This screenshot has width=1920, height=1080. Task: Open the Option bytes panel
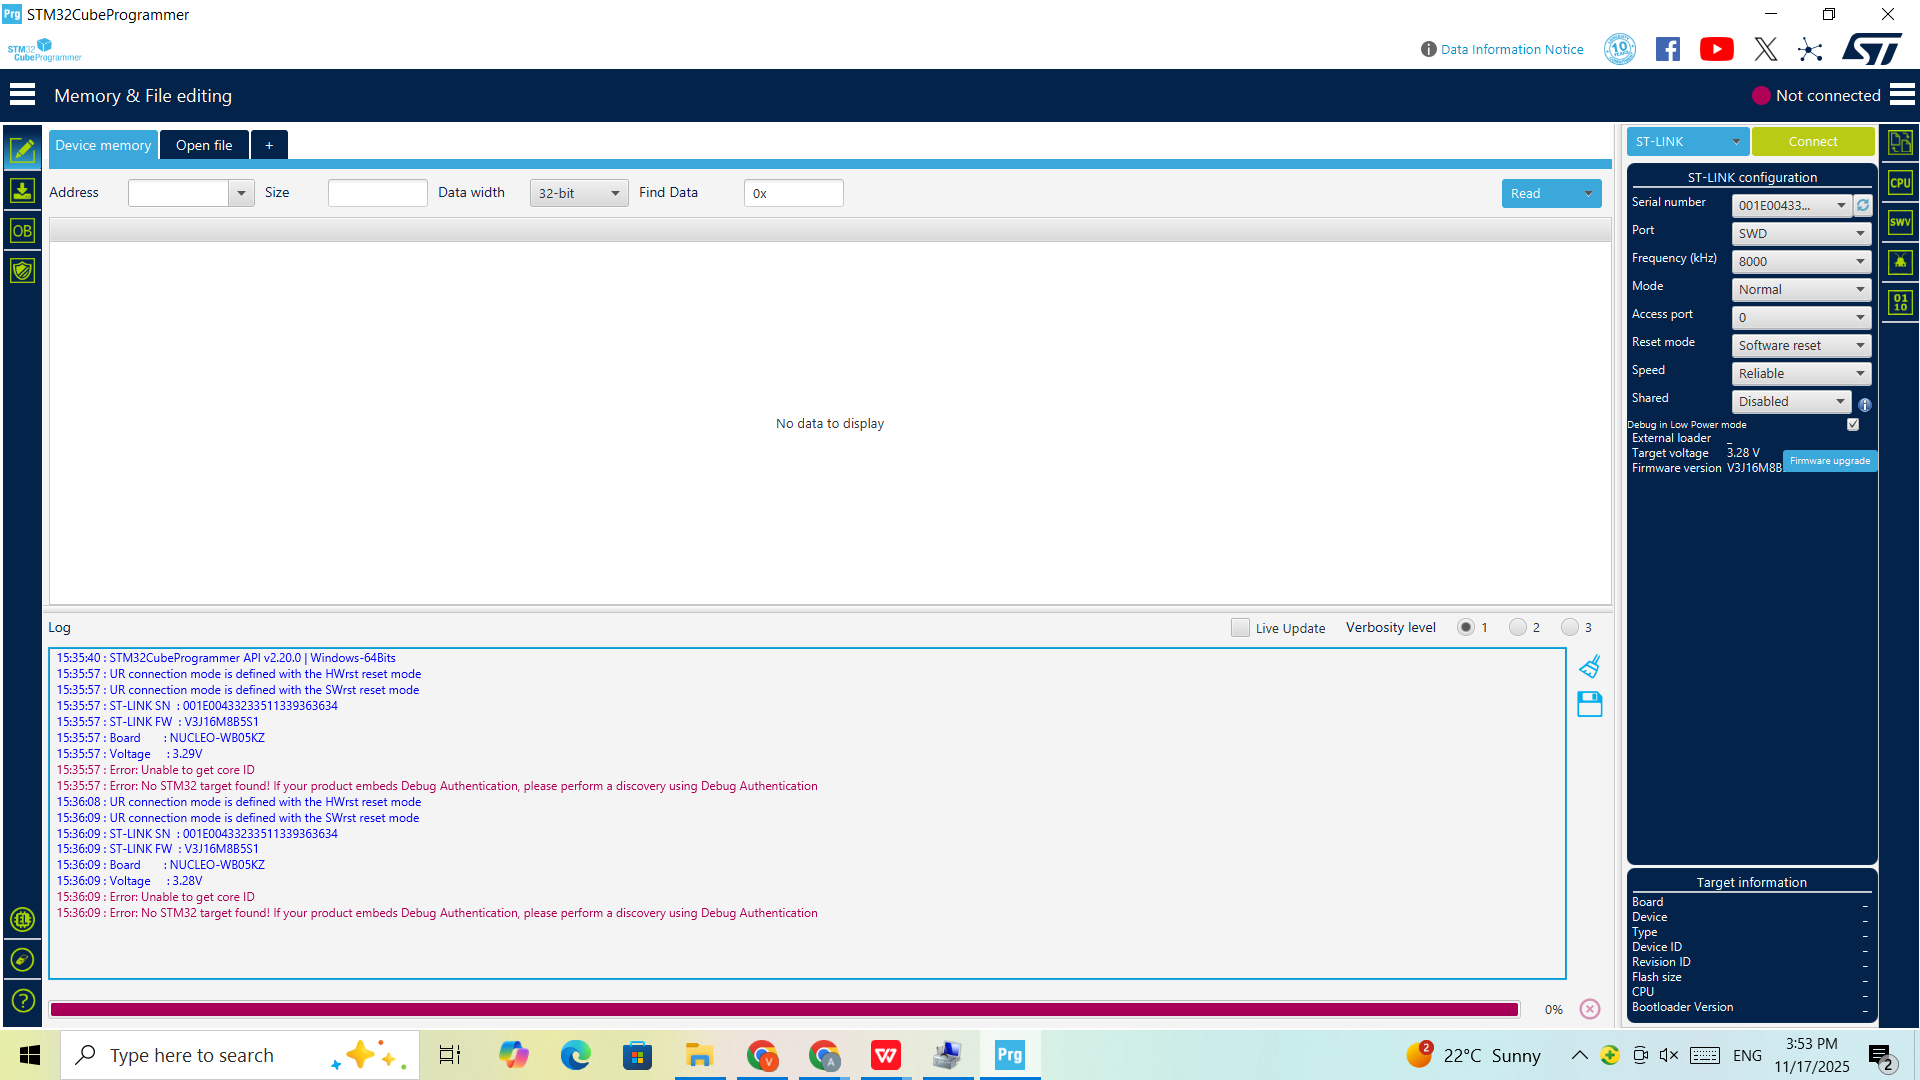coord(22,230)
